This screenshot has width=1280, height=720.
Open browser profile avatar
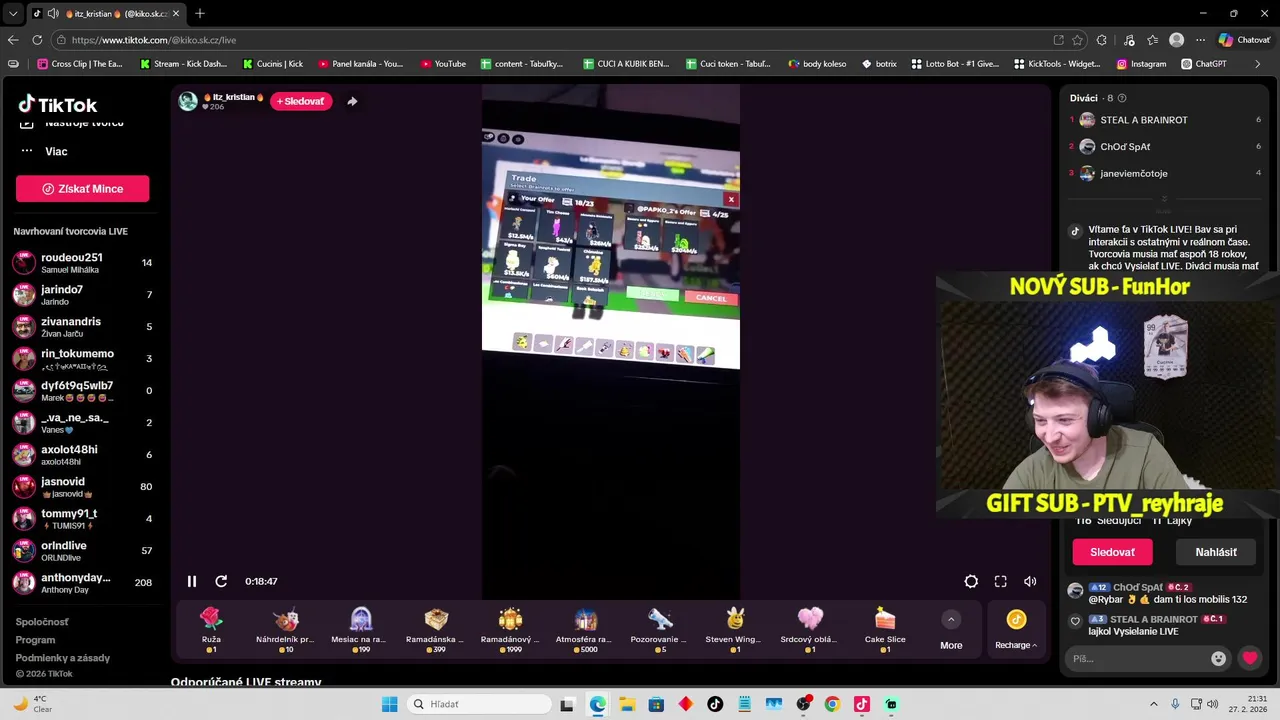pyautogui.click(x=1177, y=40)
